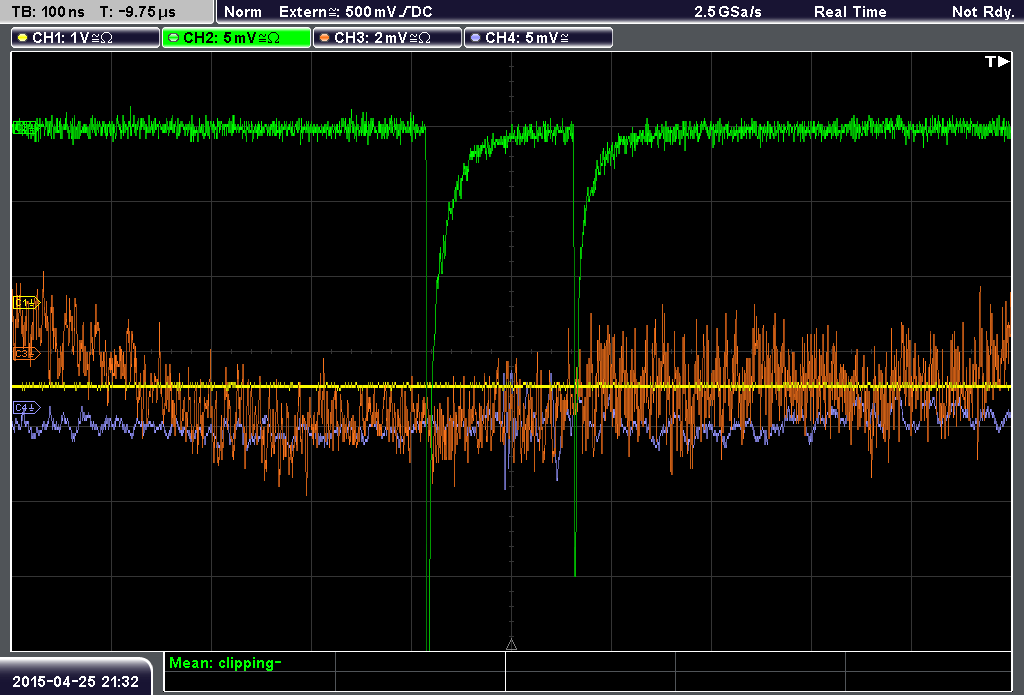This screenshot has height=695, width=1024.
Task: Select the CH4: 5mV channel tab
Action: click(x=538, y=38)
